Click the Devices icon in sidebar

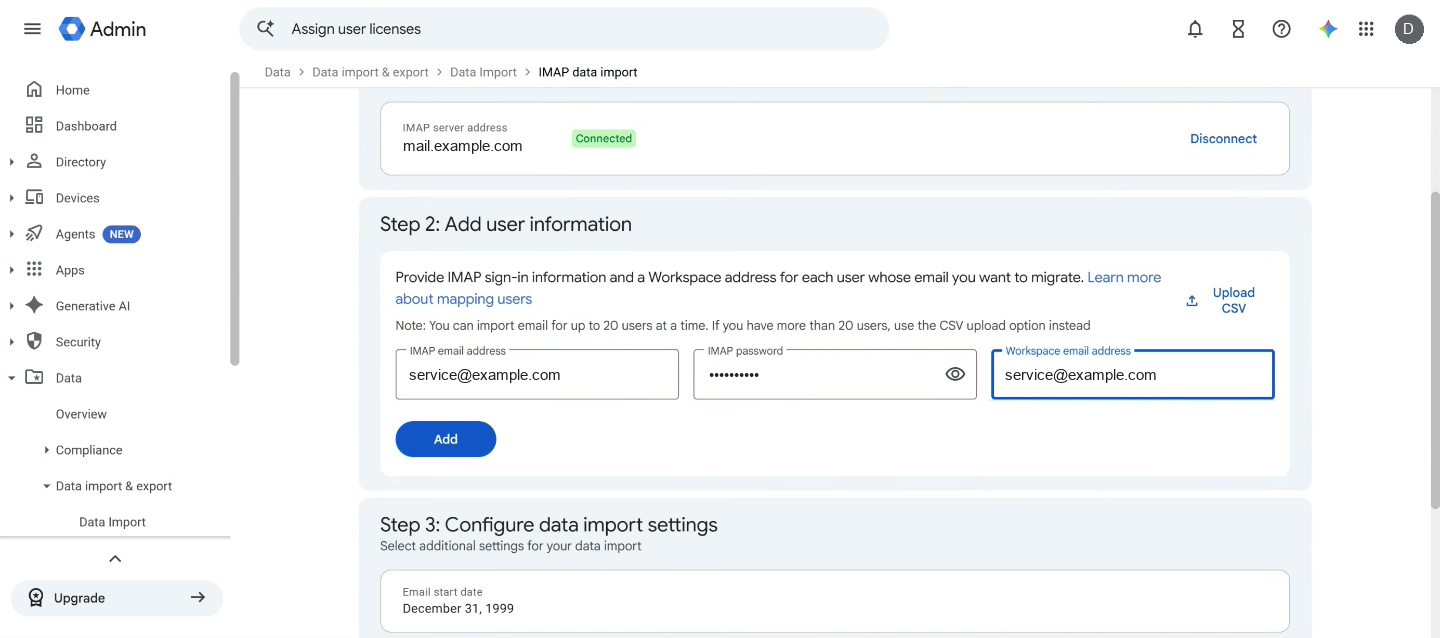click(x=34, y=198)
